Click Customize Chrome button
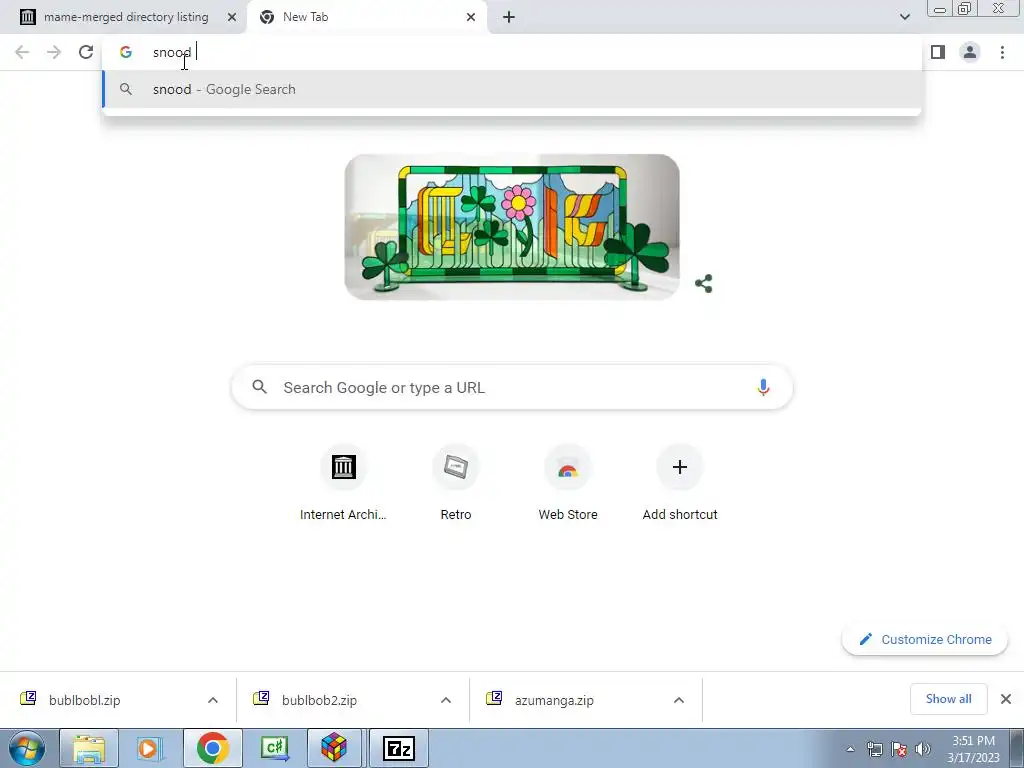Image resolution: width=1024 pixels, height=768 pixels. coord(925,639)
